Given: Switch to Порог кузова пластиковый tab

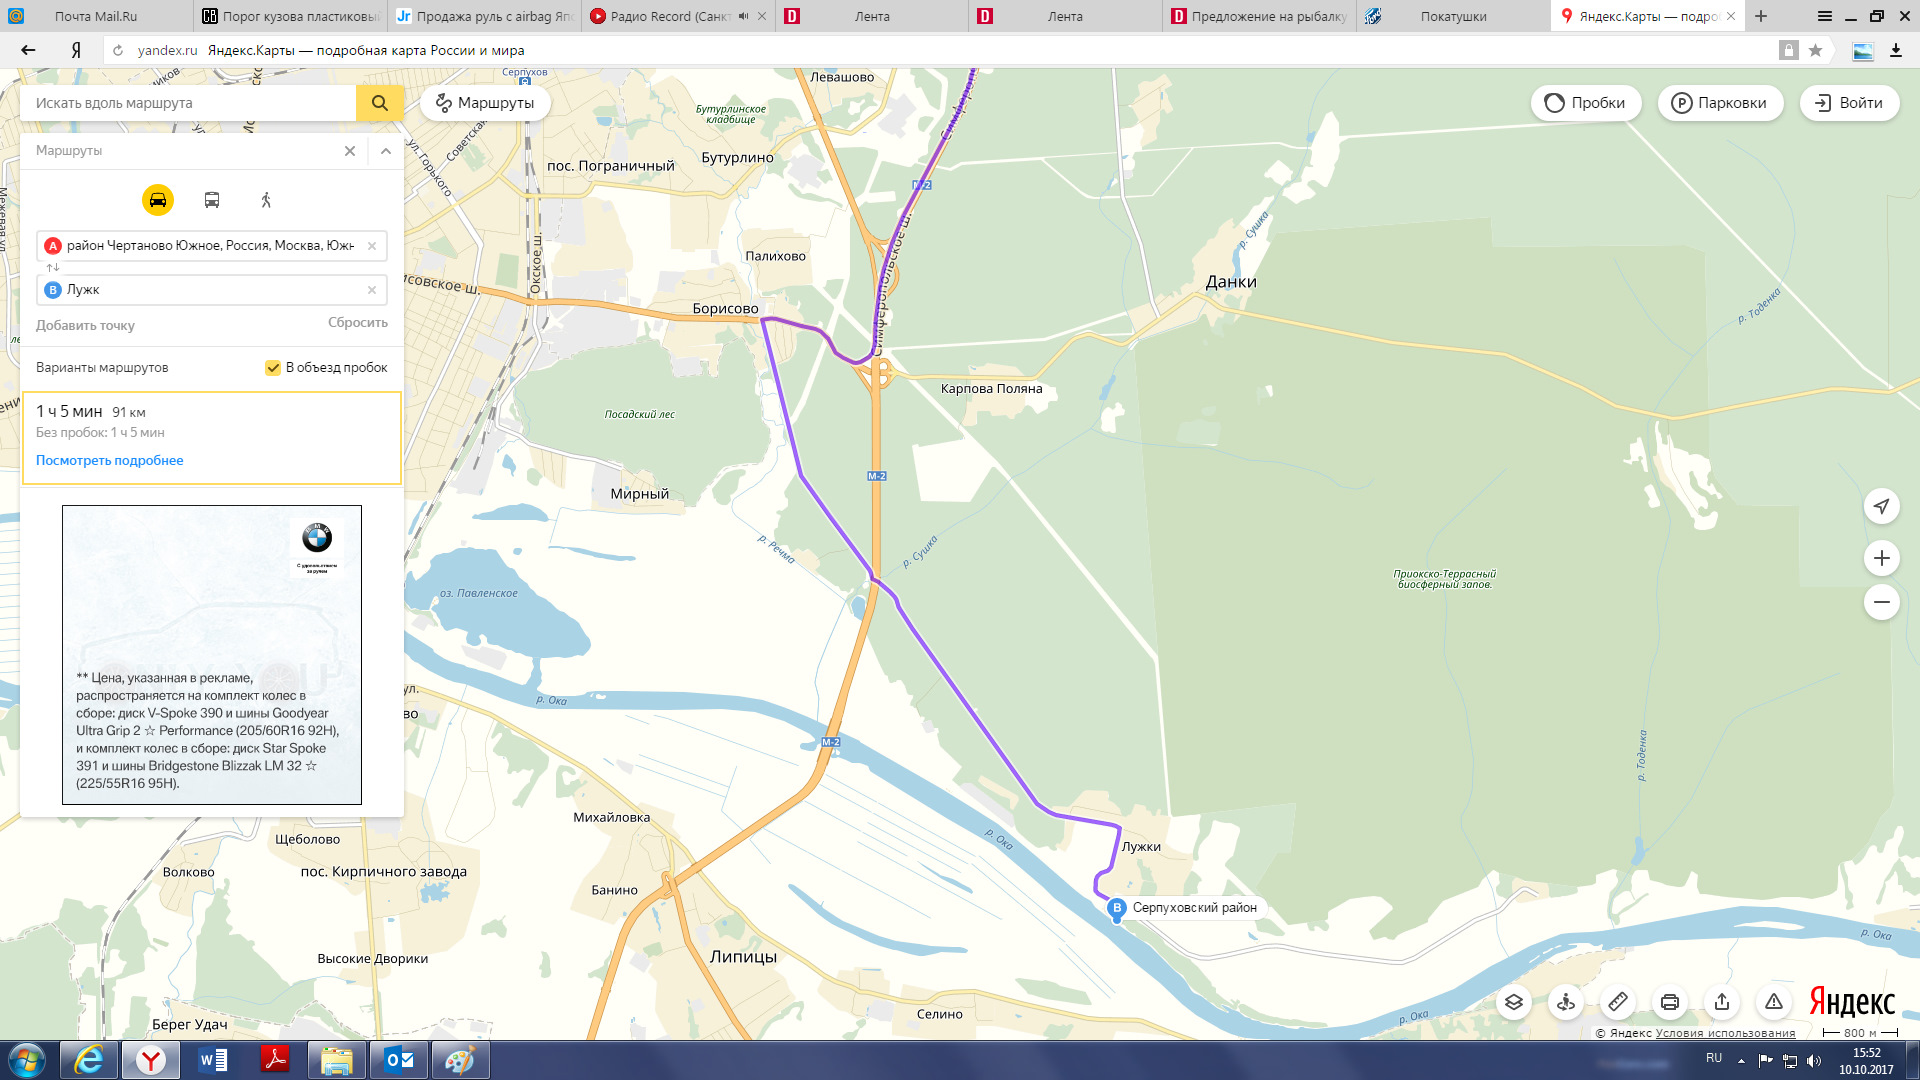Looking at the screenshot, I should tap(290, 16).
